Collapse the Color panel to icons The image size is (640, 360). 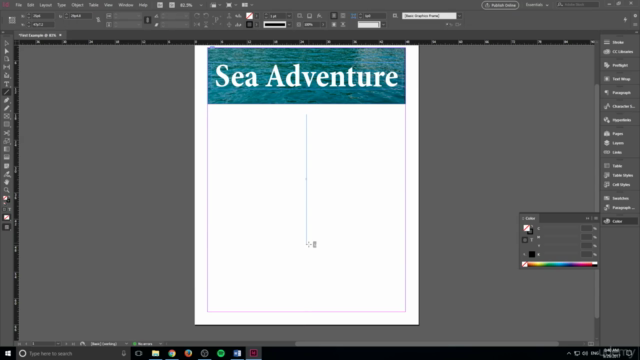[588, 218]
